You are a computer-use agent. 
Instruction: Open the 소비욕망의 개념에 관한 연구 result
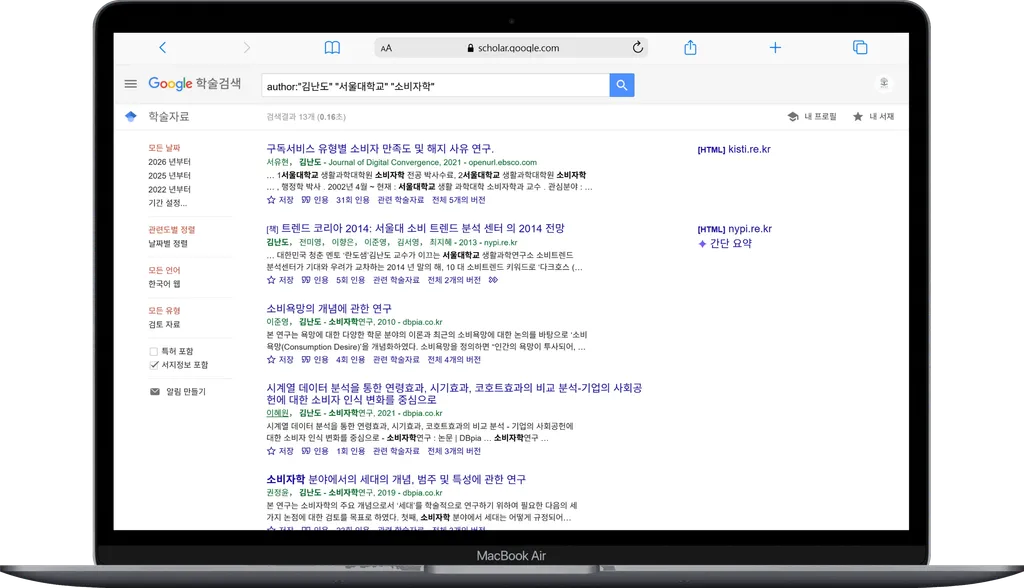[329, 308]
